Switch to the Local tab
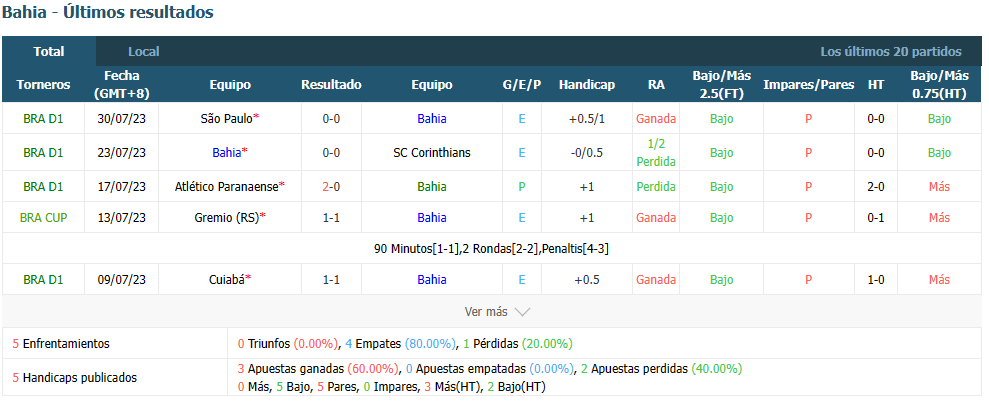 coord(144,52)
